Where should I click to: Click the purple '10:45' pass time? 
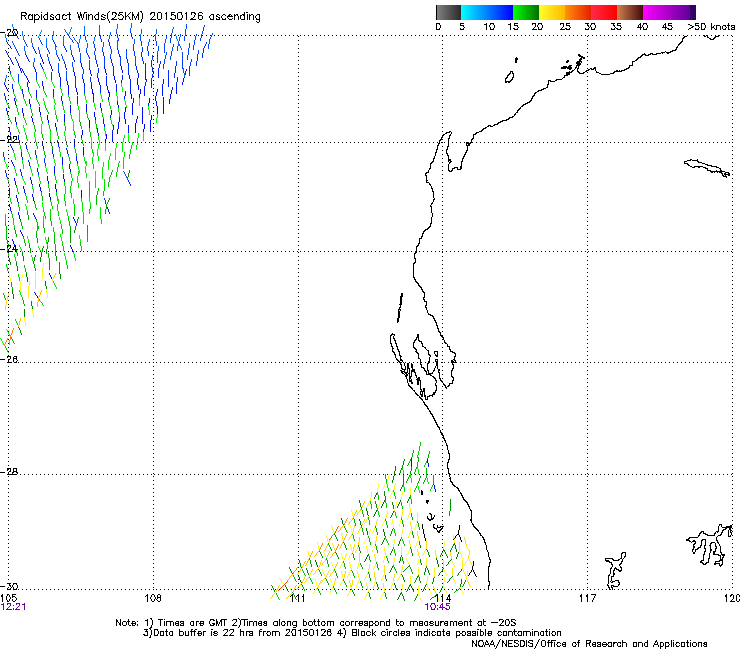tap(437, 607)
